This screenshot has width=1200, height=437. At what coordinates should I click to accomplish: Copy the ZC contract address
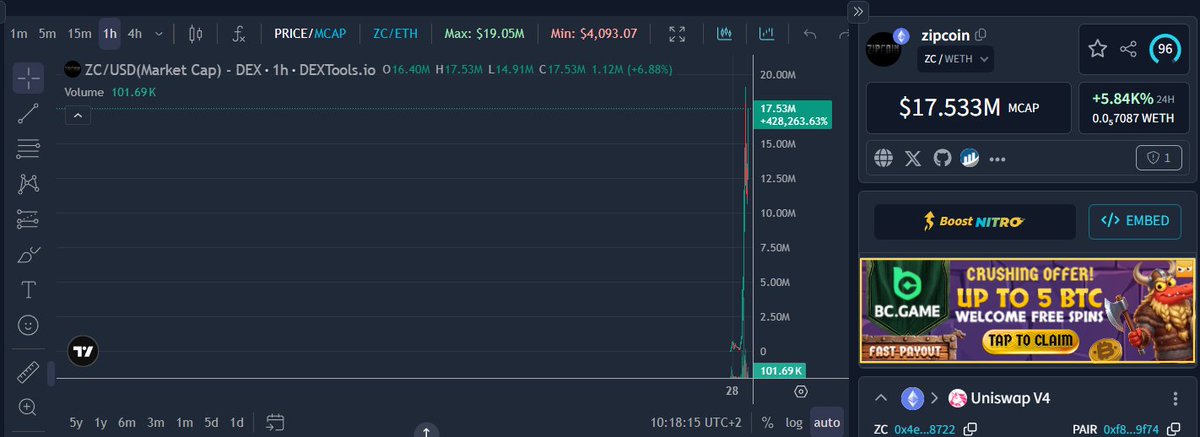[971, 429]
